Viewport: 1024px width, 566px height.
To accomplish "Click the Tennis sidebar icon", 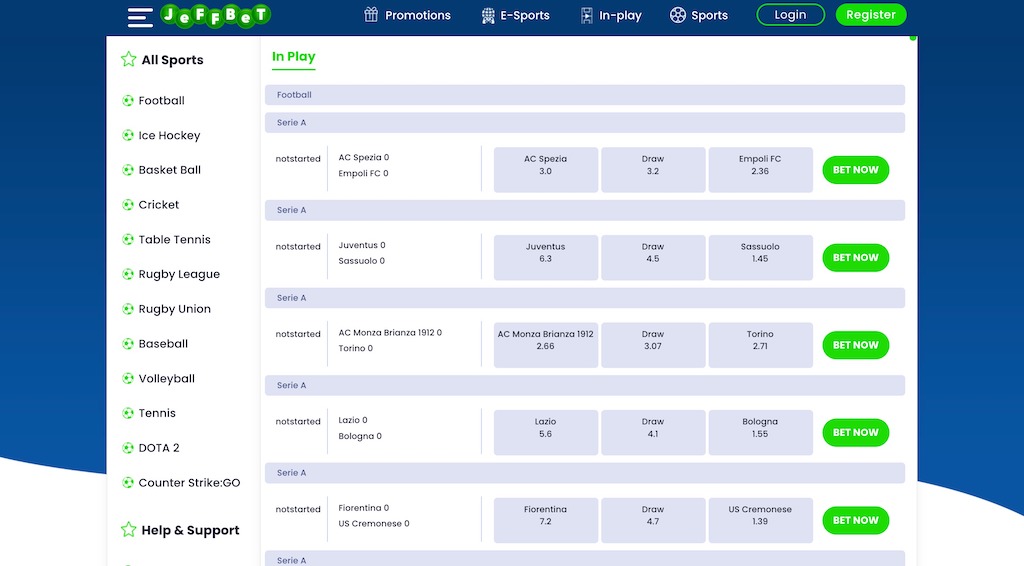I will (128, 413).
